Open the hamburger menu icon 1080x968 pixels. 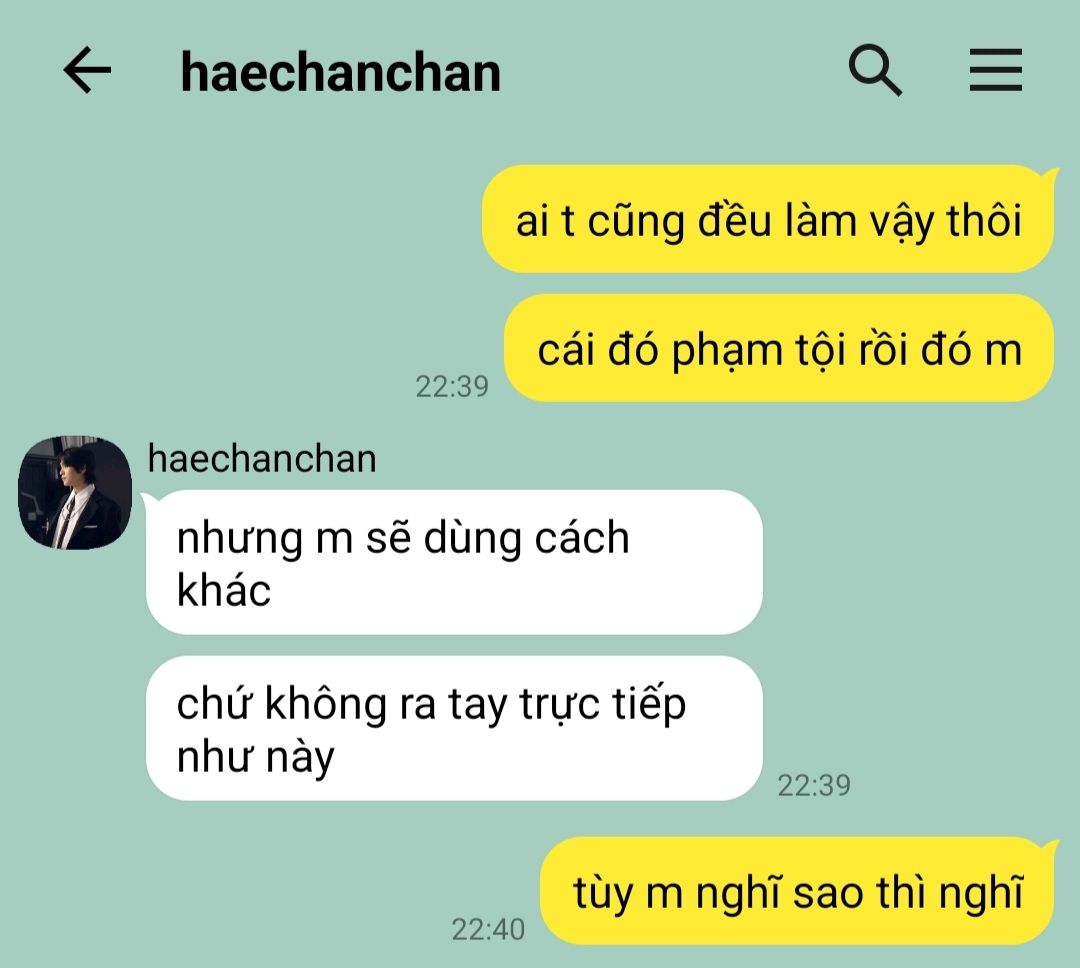(995, 70)
